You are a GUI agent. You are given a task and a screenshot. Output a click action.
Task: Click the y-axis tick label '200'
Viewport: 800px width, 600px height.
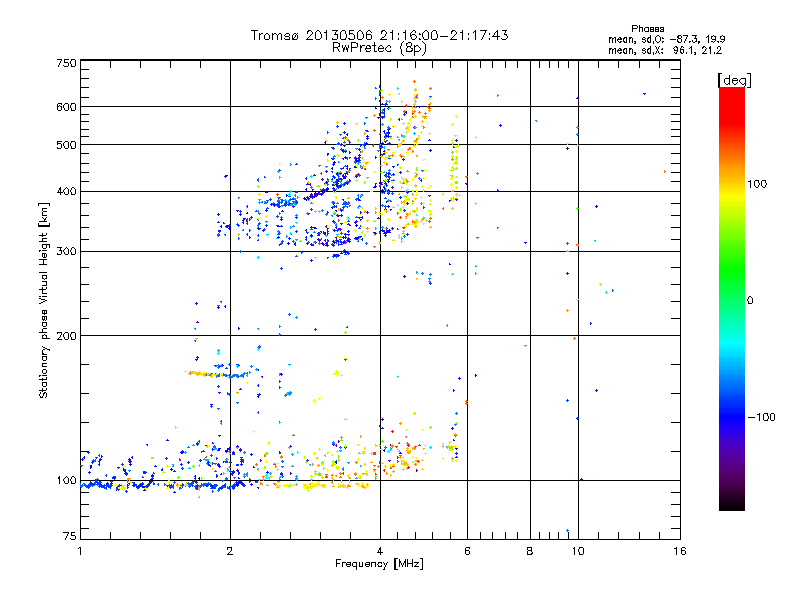(66, 336)
